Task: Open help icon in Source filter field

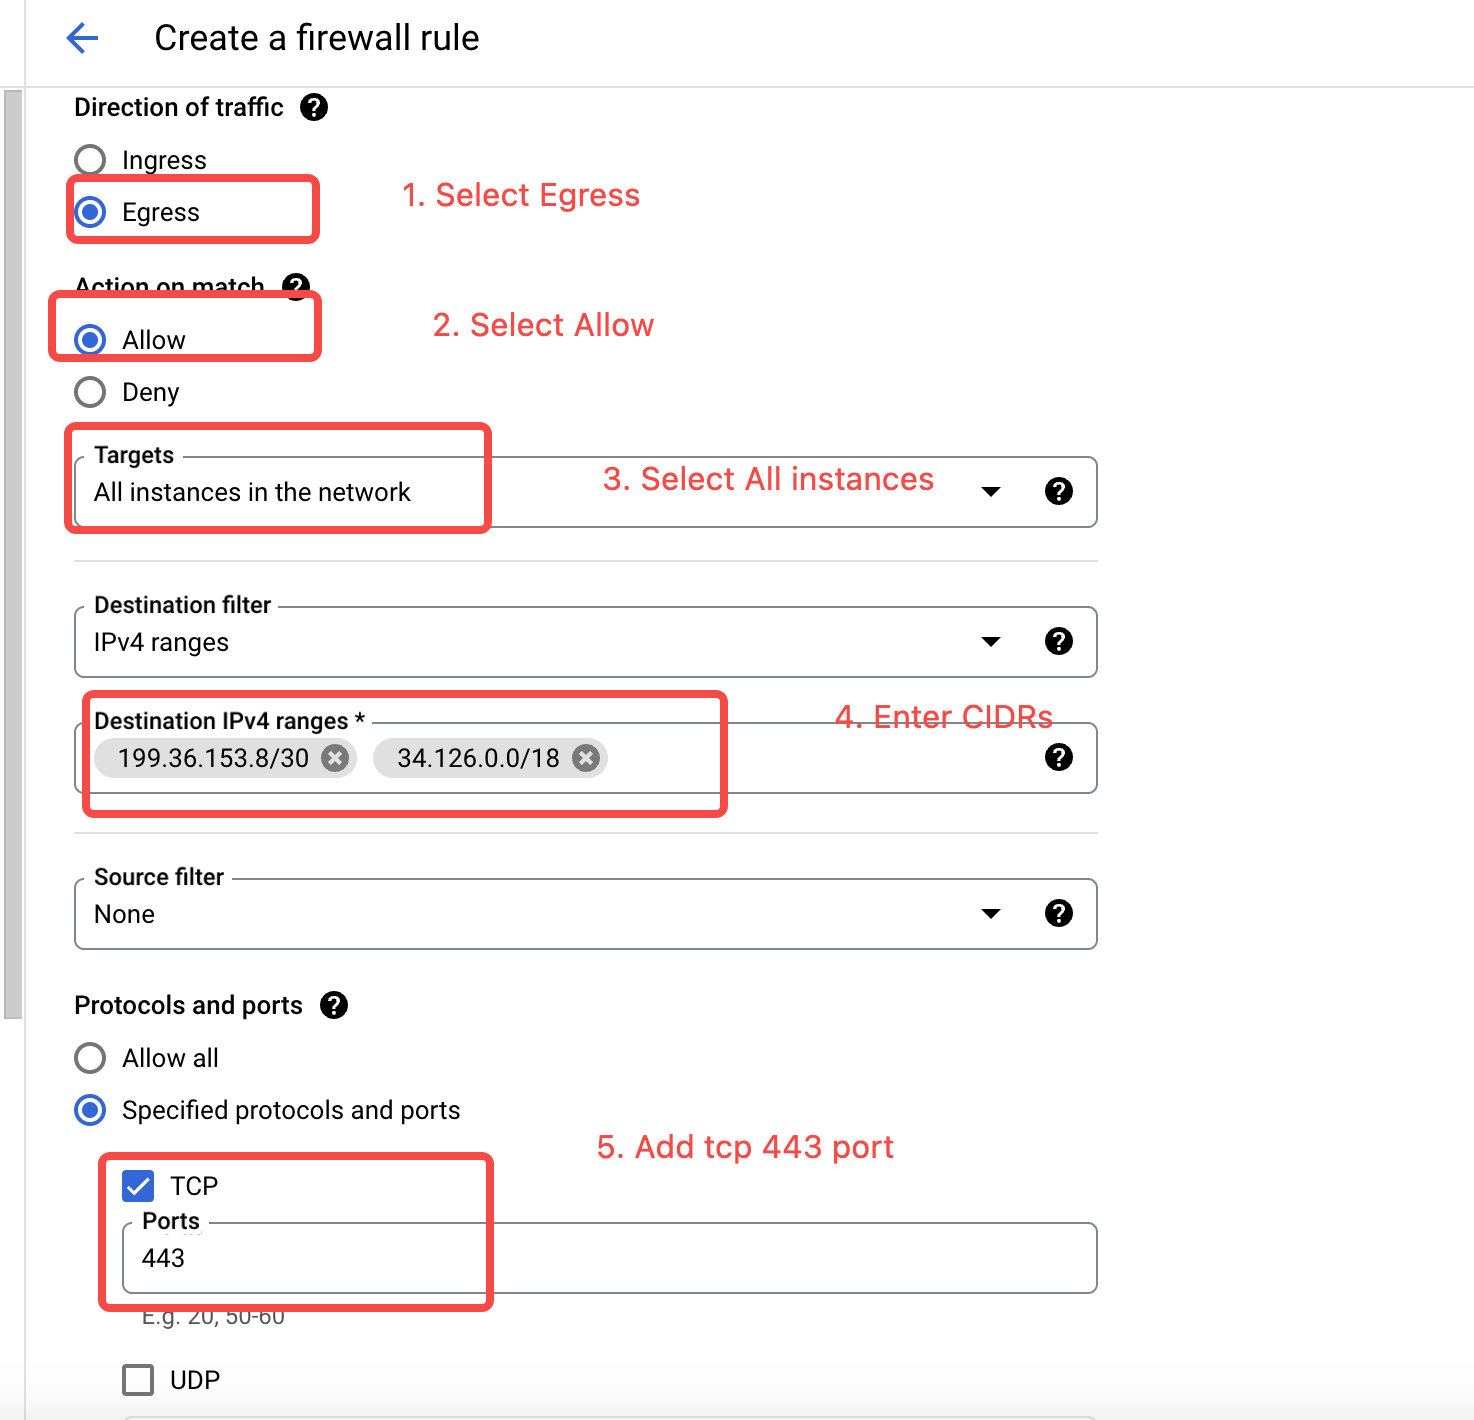Action: [1058, 913]
